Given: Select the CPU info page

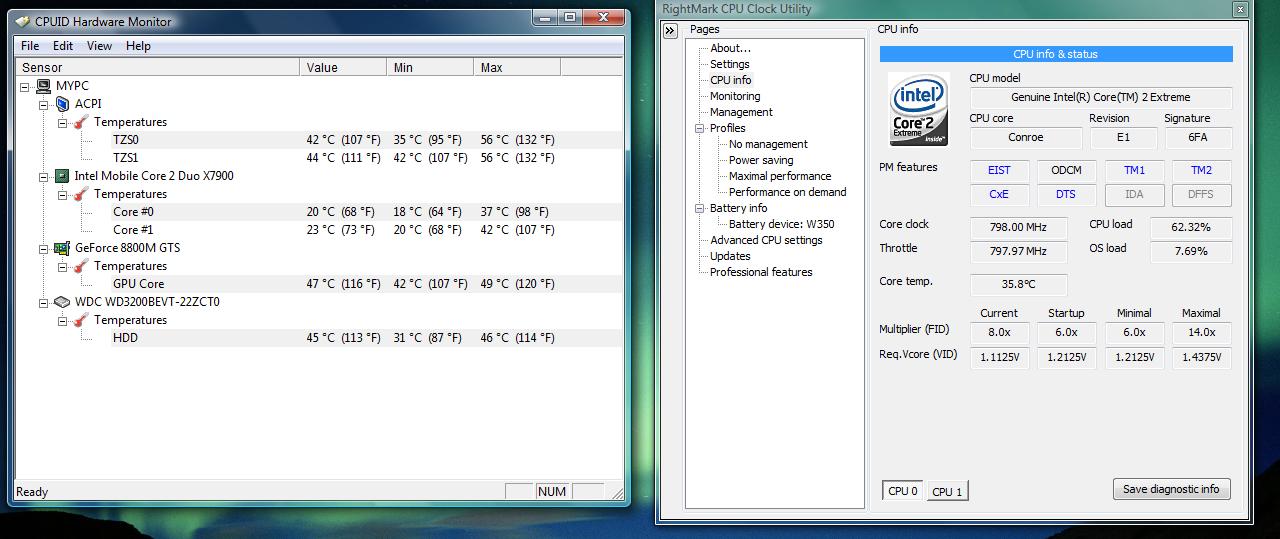Looking at the screenshot, I should 731,80.
